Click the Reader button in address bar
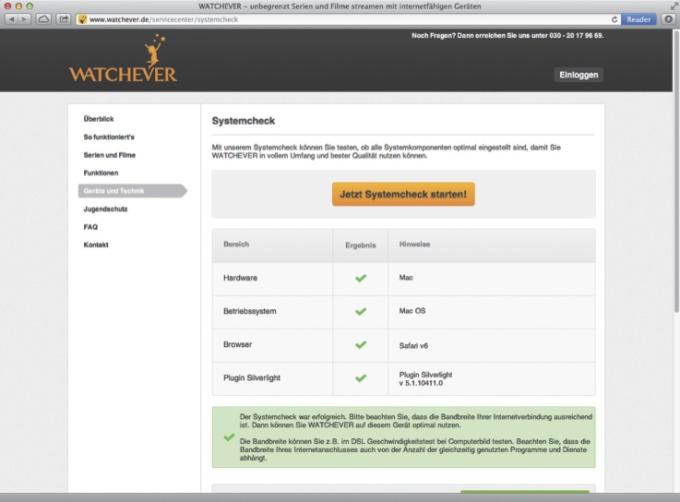 coord(638,20)
